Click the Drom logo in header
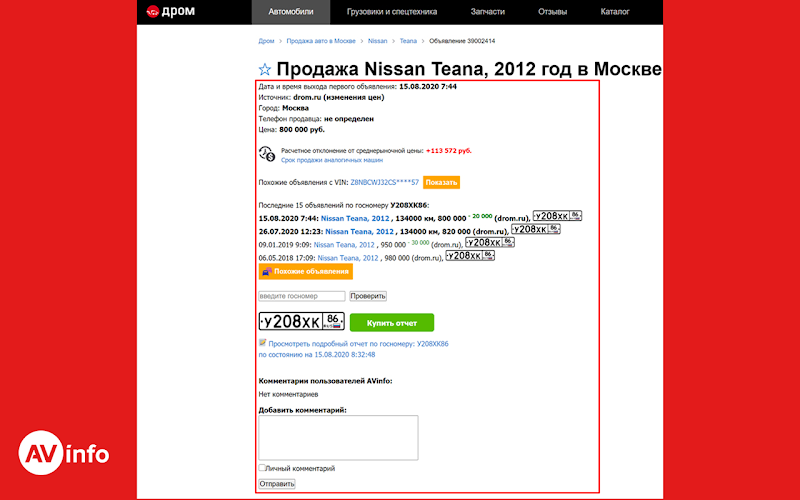The image size is (800, 500). click(x=170, y=11)
